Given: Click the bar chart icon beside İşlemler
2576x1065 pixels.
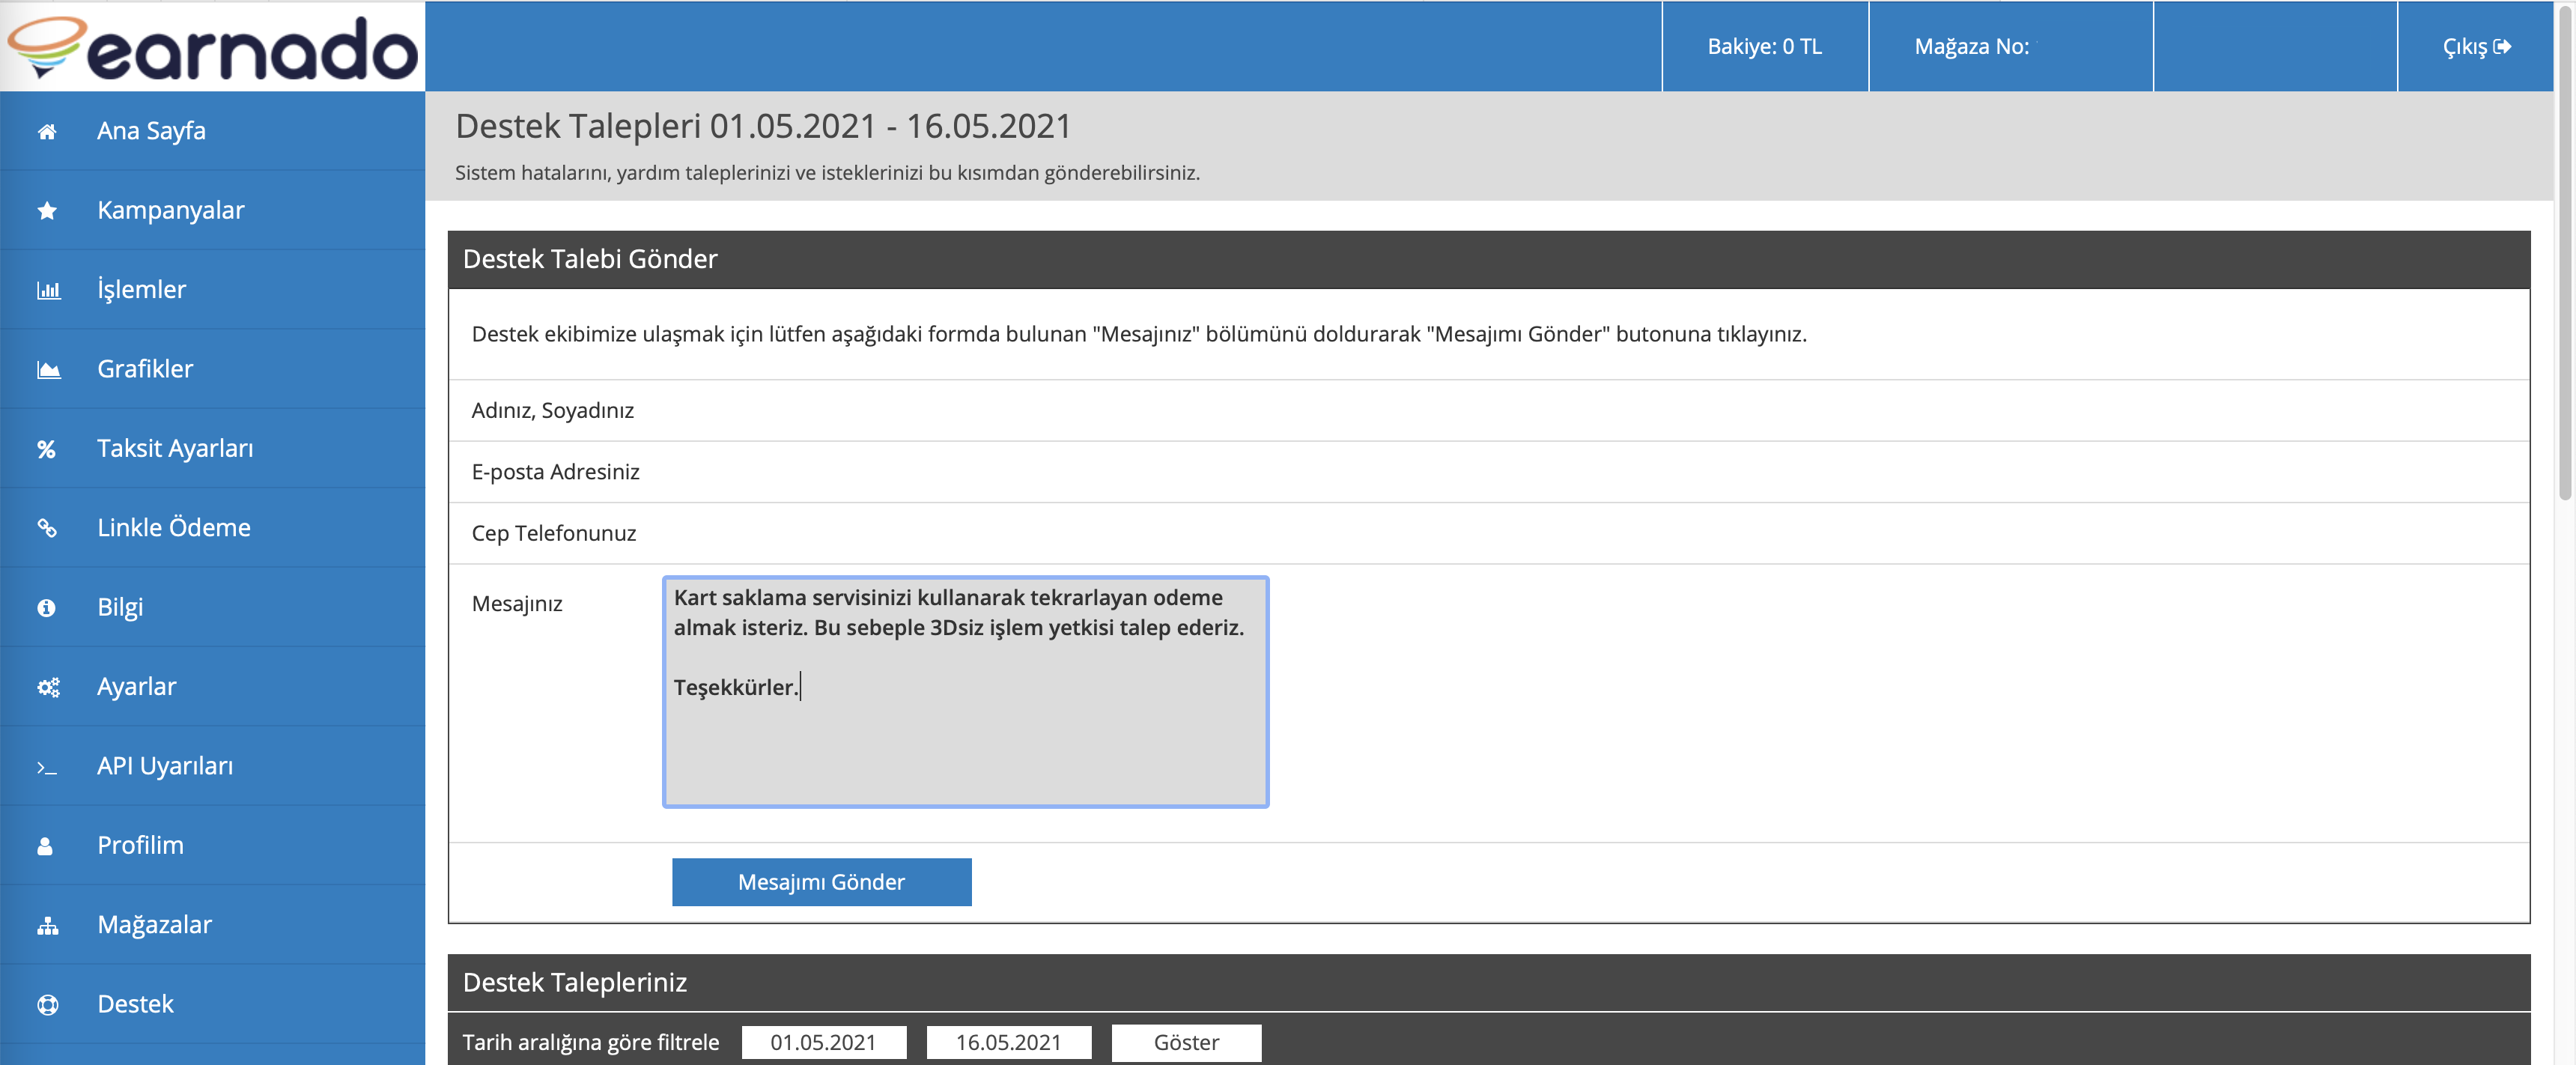Looking at the screenshot, I should (48, 290).
